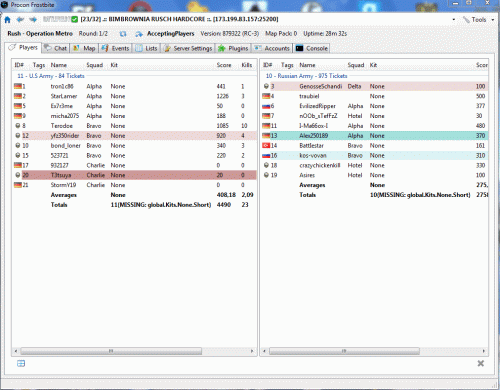
Task: Click the globe icon for player 8
Action: click(18, 126)
